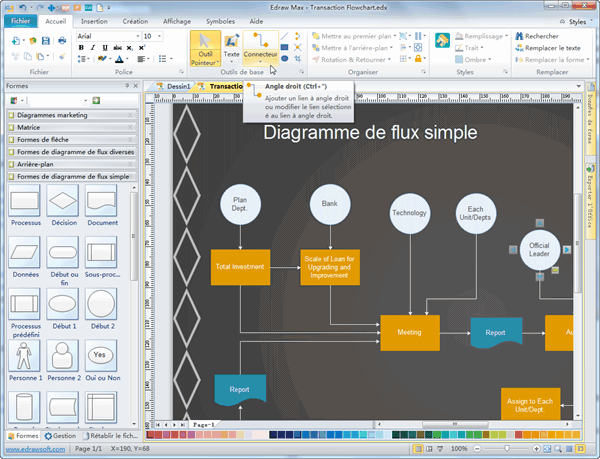Click Remplacer le texte button
This screenshot has height=459, width=600.
click(x=548, y=48)
